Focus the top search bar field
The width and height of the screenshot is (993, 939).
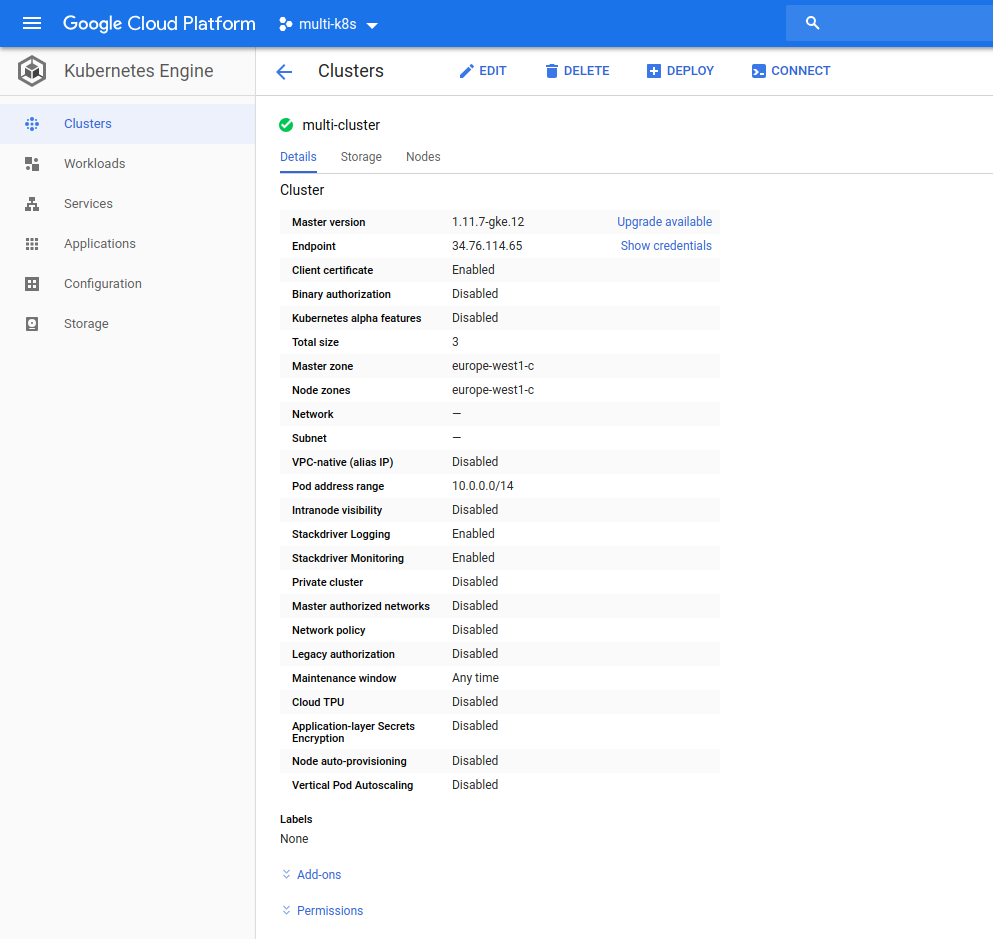889,23
